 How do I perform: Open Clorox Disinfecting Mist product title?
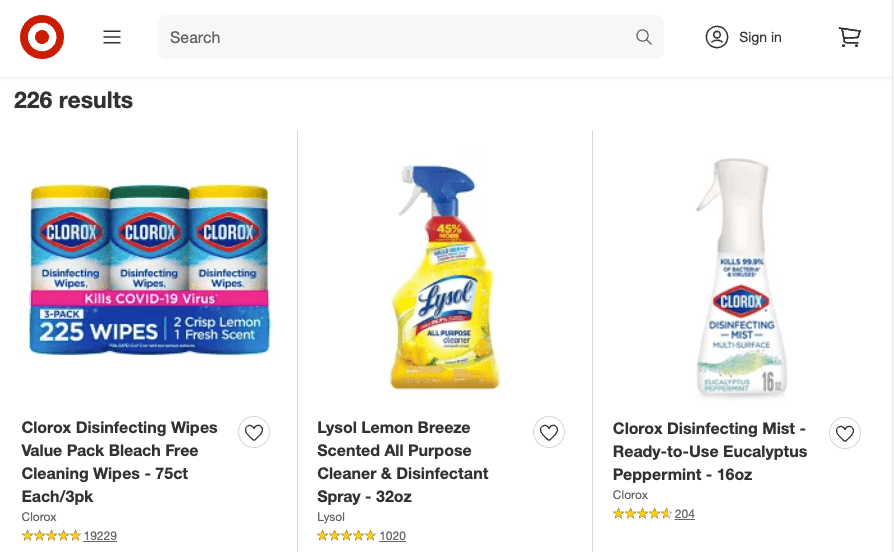pyautogui.click(x=710, y=451)
